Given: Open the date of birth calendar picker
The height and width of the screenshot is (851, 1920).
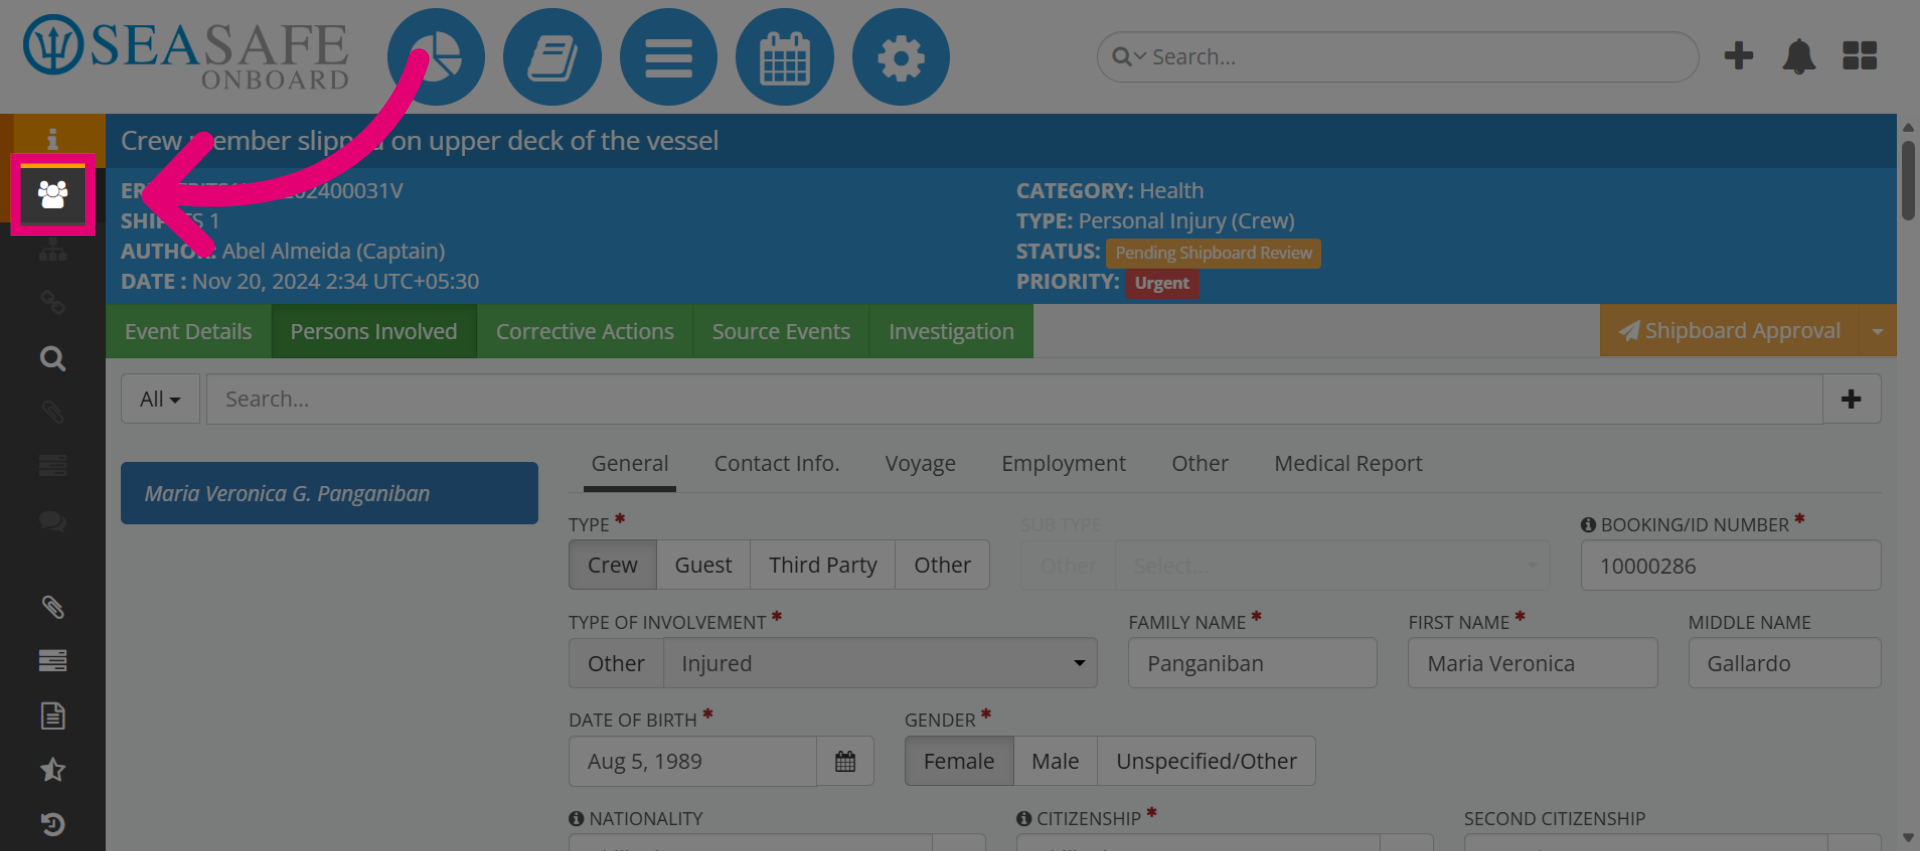Looking at the screenshot, I should (845, 761).
